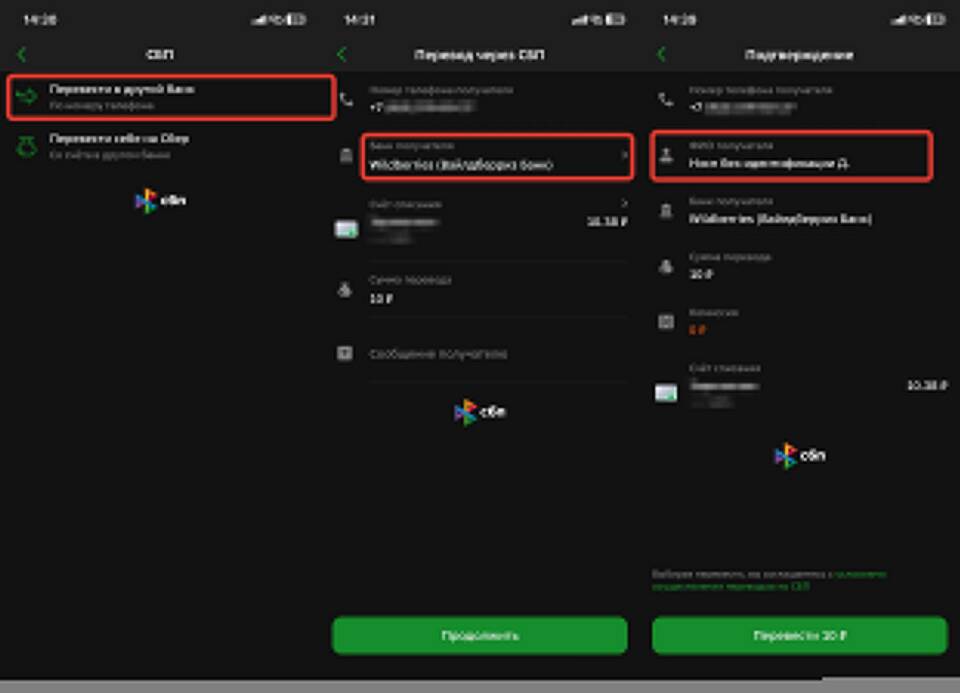Tap the message icon beside Сообщение получателю

(345, 354)
